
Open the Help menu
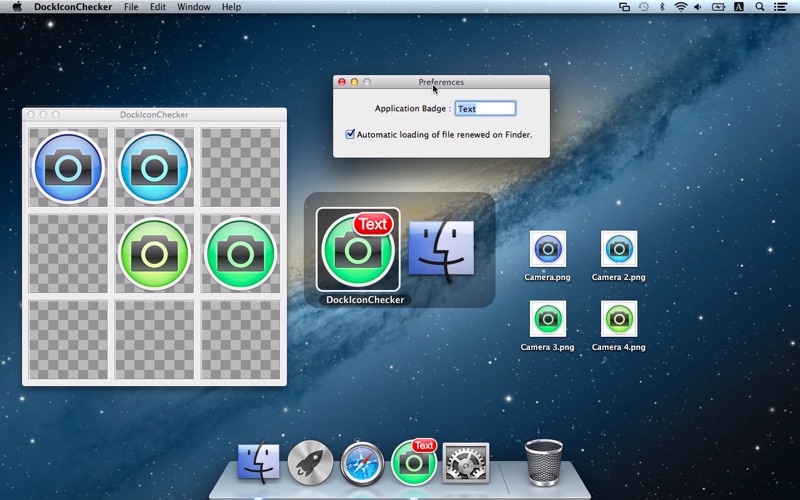click(x=231, y=7)
